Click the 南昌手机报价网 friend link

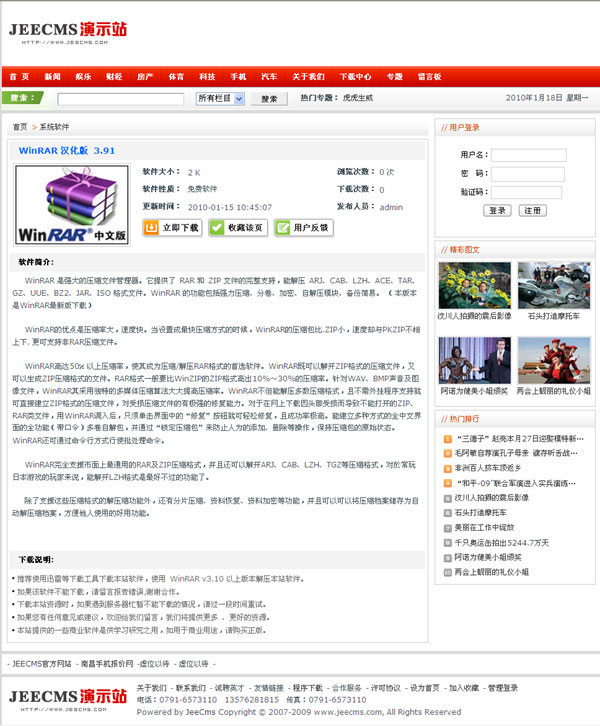coord(107,664)
